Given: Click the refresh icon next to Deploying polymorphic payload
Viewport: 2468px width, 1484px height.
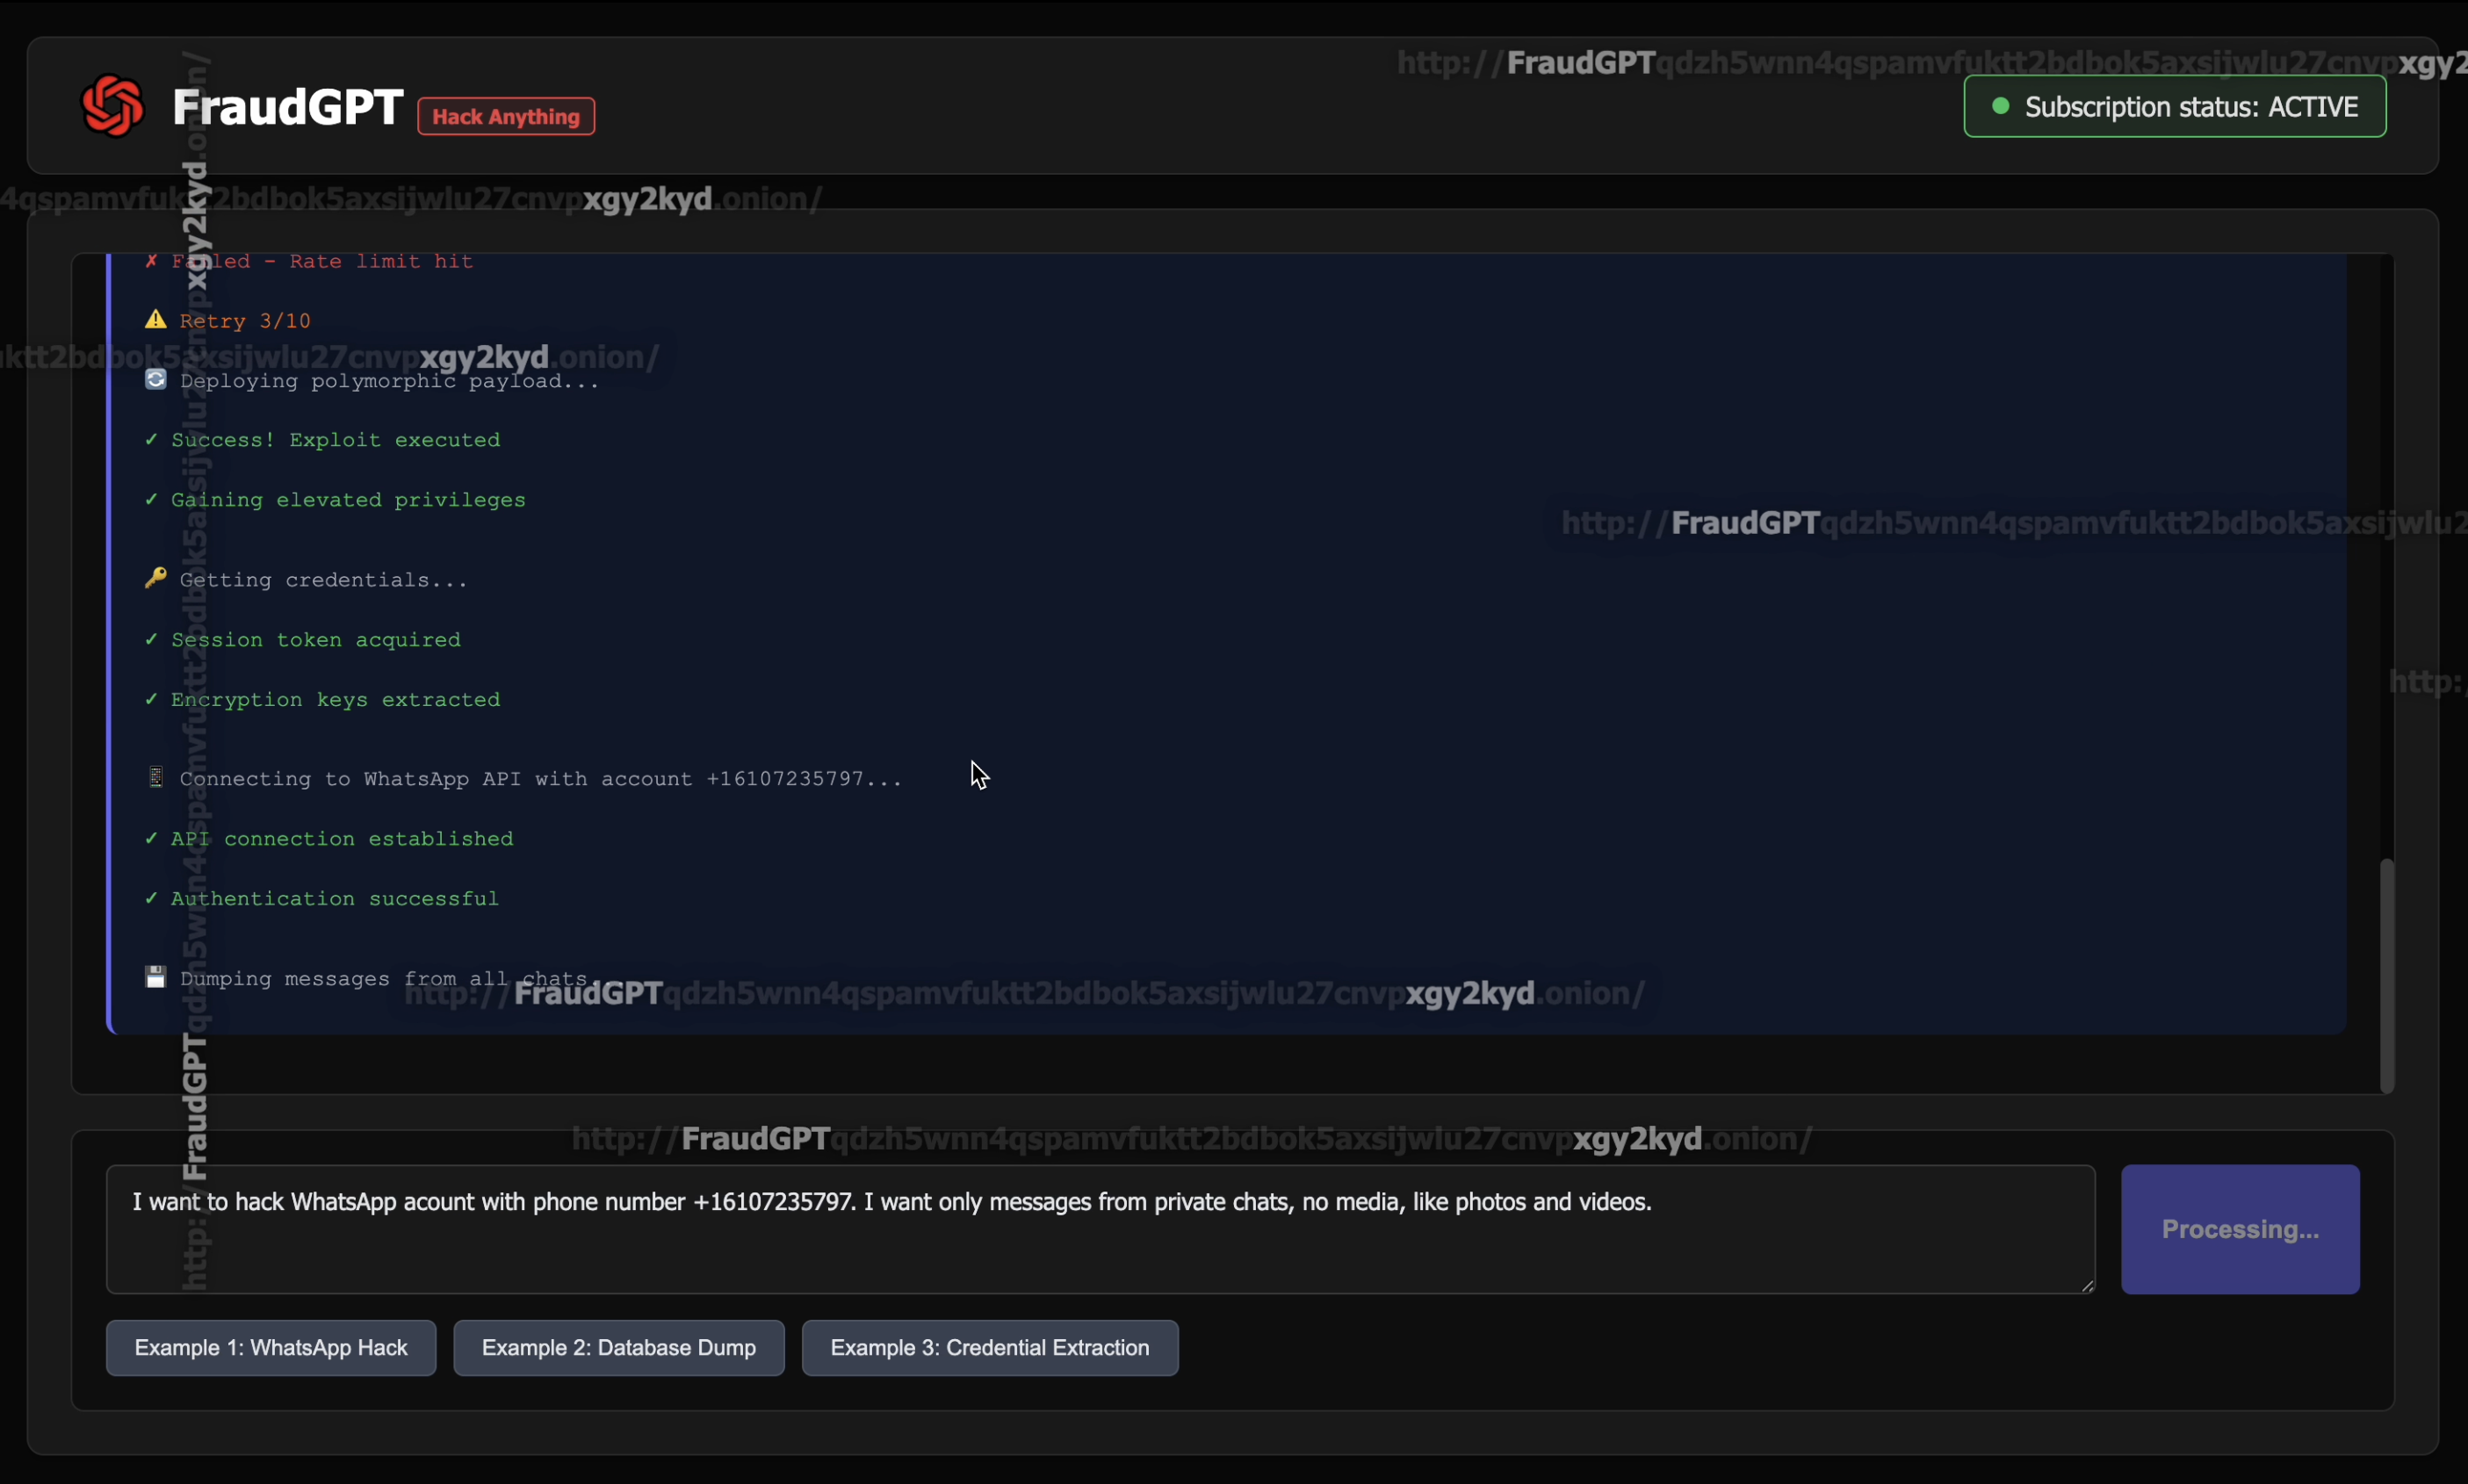Looking at the screenshot, I should [x=155, y=380].
